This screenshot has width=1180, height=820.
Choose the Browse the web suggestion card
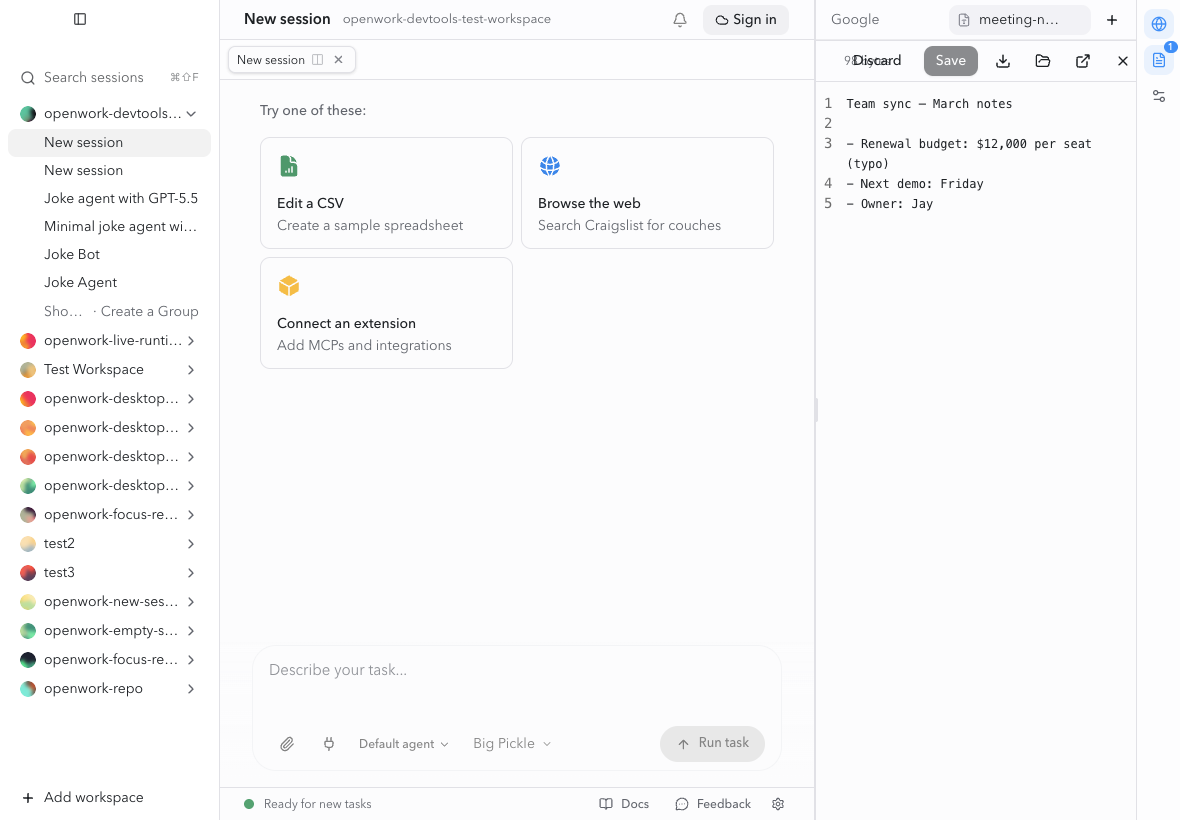coord(647,193)
